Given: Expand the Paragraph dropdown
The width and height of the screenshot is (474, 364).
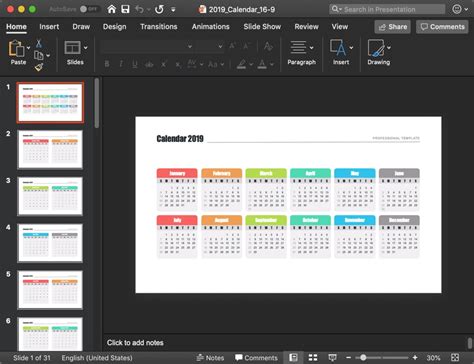Looking at the screenshot, I should coord(311,48).
